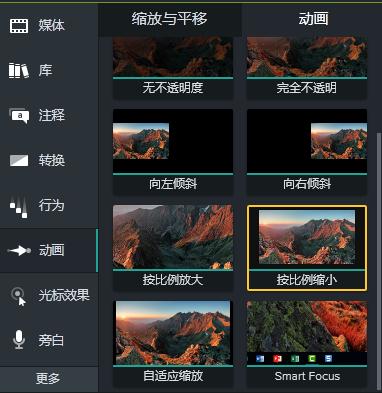Screen dimensions: 382x393
Task: Click the 更多 button
Action: point(49,379)
